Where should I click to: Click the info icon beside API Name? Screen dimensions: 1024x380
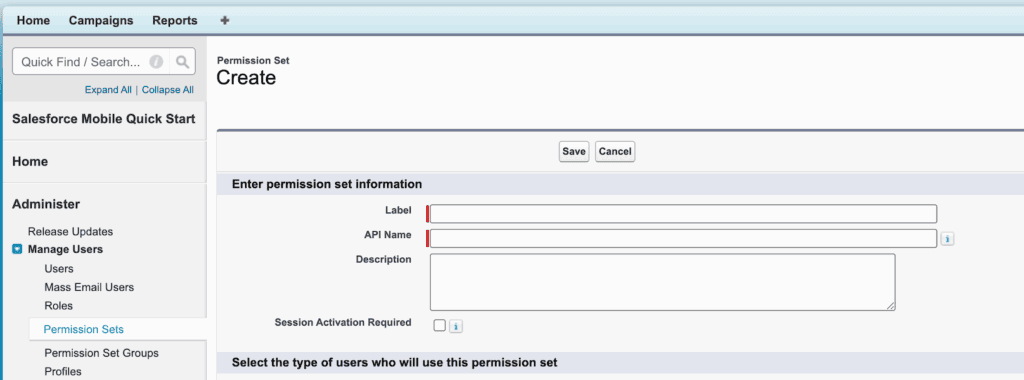click(x=948, y=239)
